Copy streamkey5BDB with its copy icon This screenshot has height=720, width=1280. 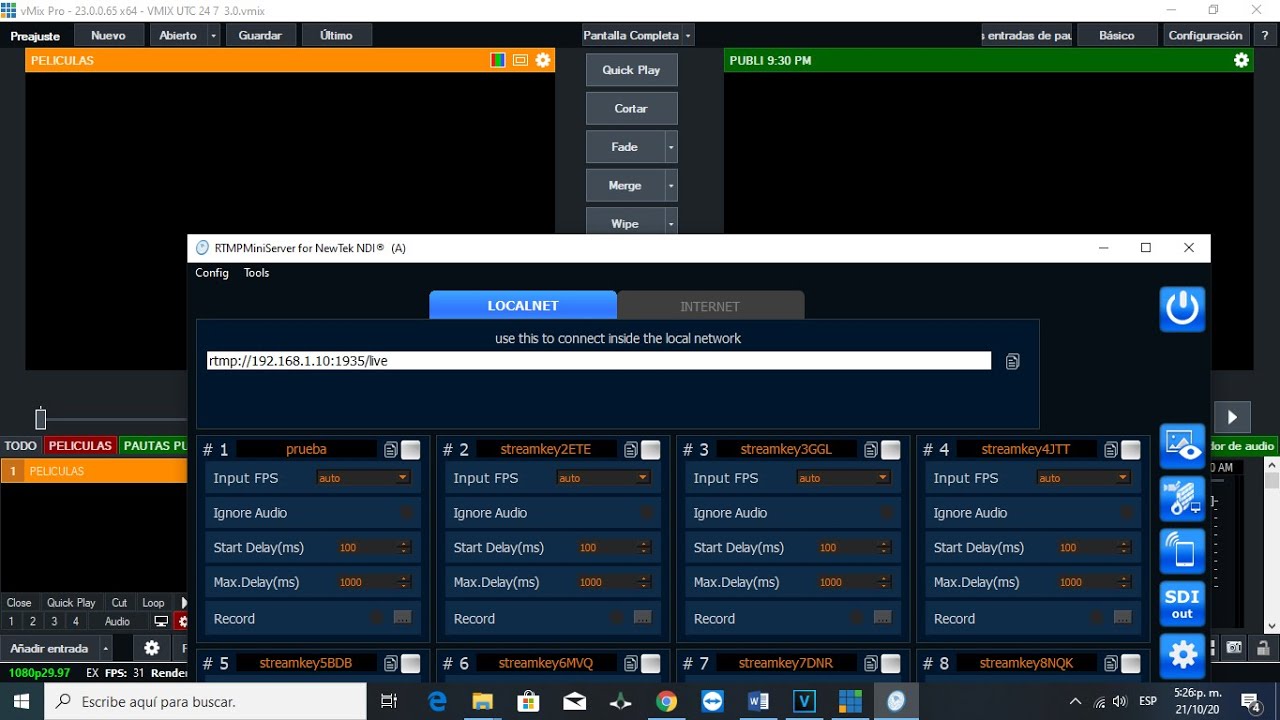[390, 663]
